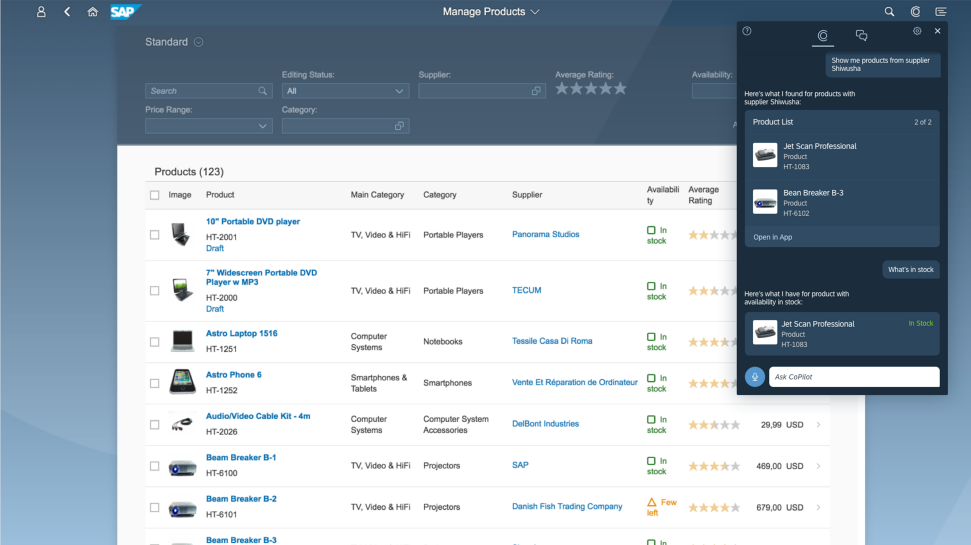Select the 7" Widescreen Portable DVD row checkbox
The height and width of the screenshot is (545, 971).
click(x=154, y=290)
